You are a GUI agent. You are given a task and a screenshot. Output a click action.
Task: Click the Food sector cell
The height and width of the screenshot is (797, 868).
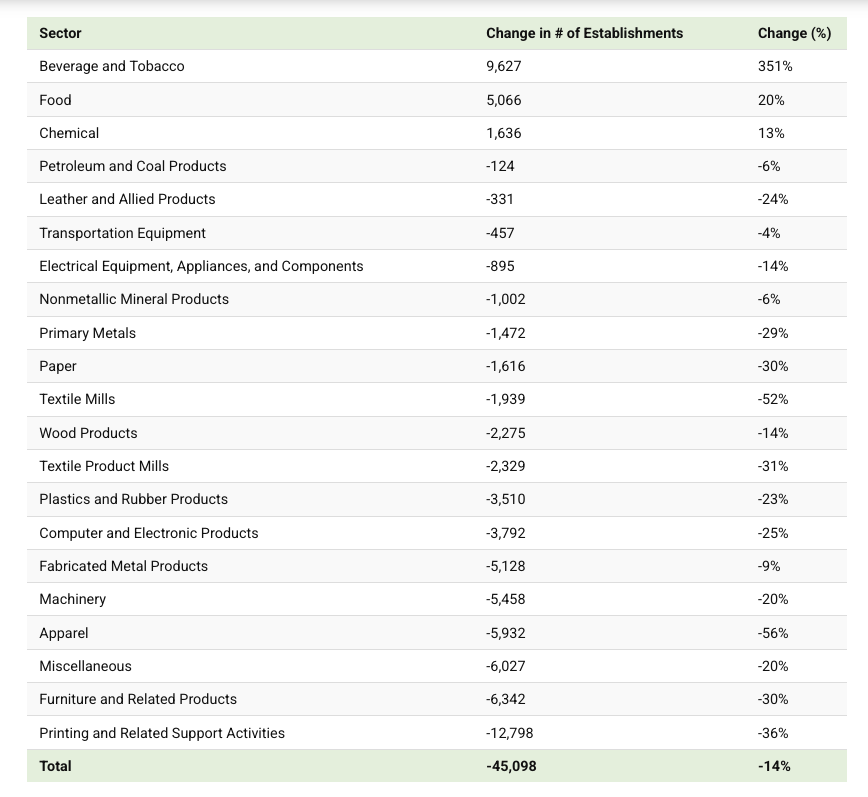point(55,100)
